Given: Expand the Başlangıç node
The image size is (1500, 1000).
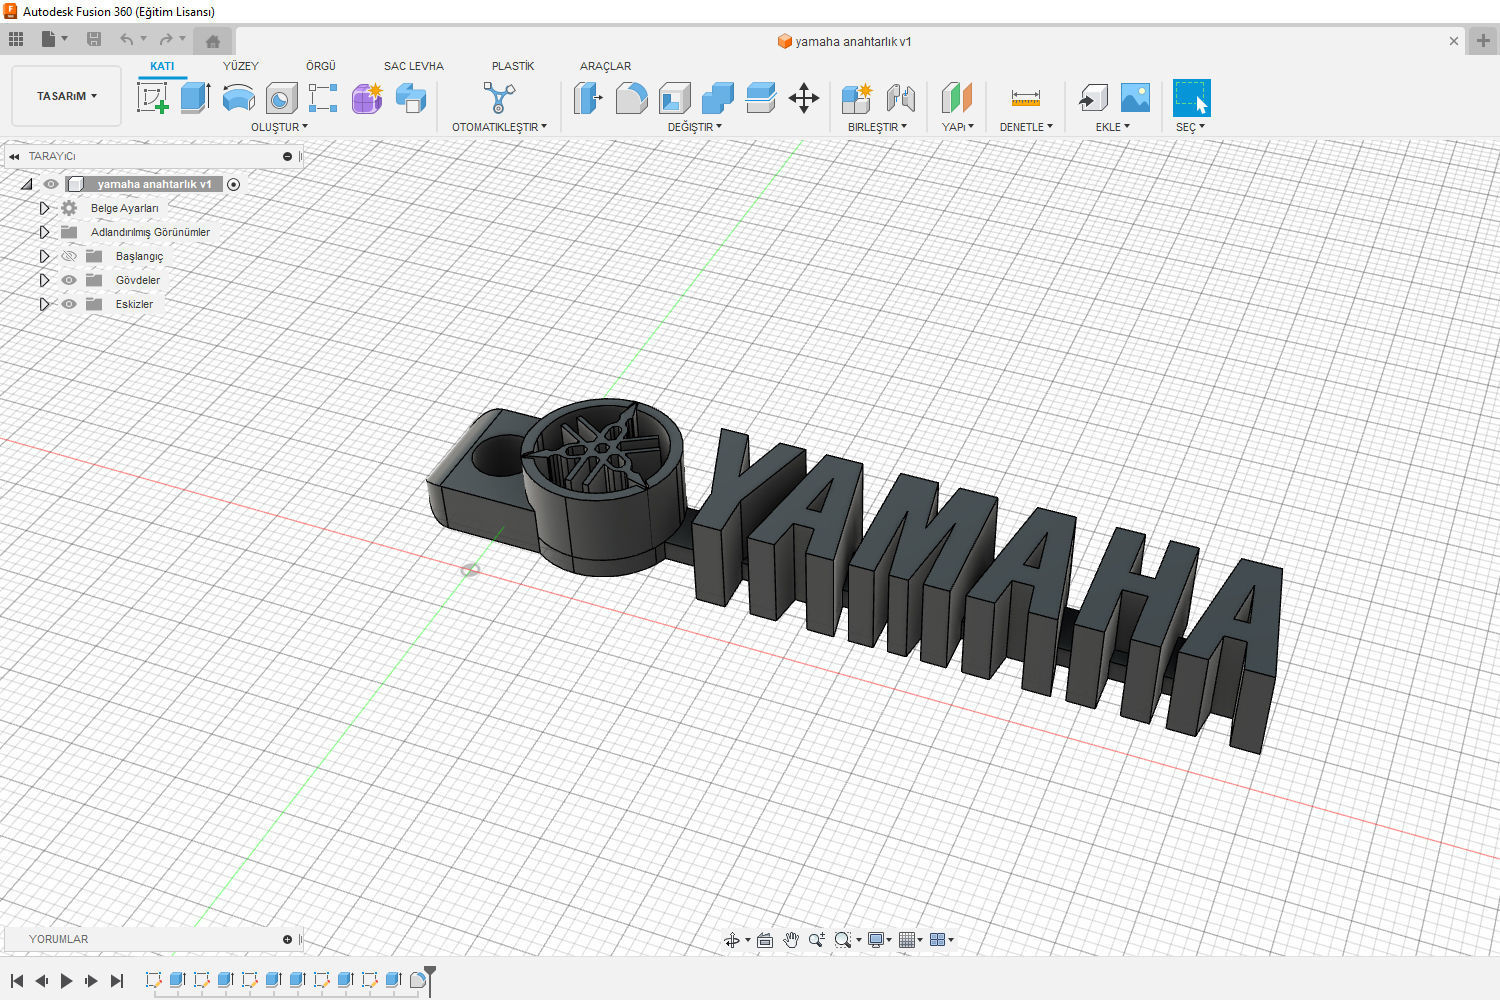Looking at the screenshot, I should click(44, 256).
